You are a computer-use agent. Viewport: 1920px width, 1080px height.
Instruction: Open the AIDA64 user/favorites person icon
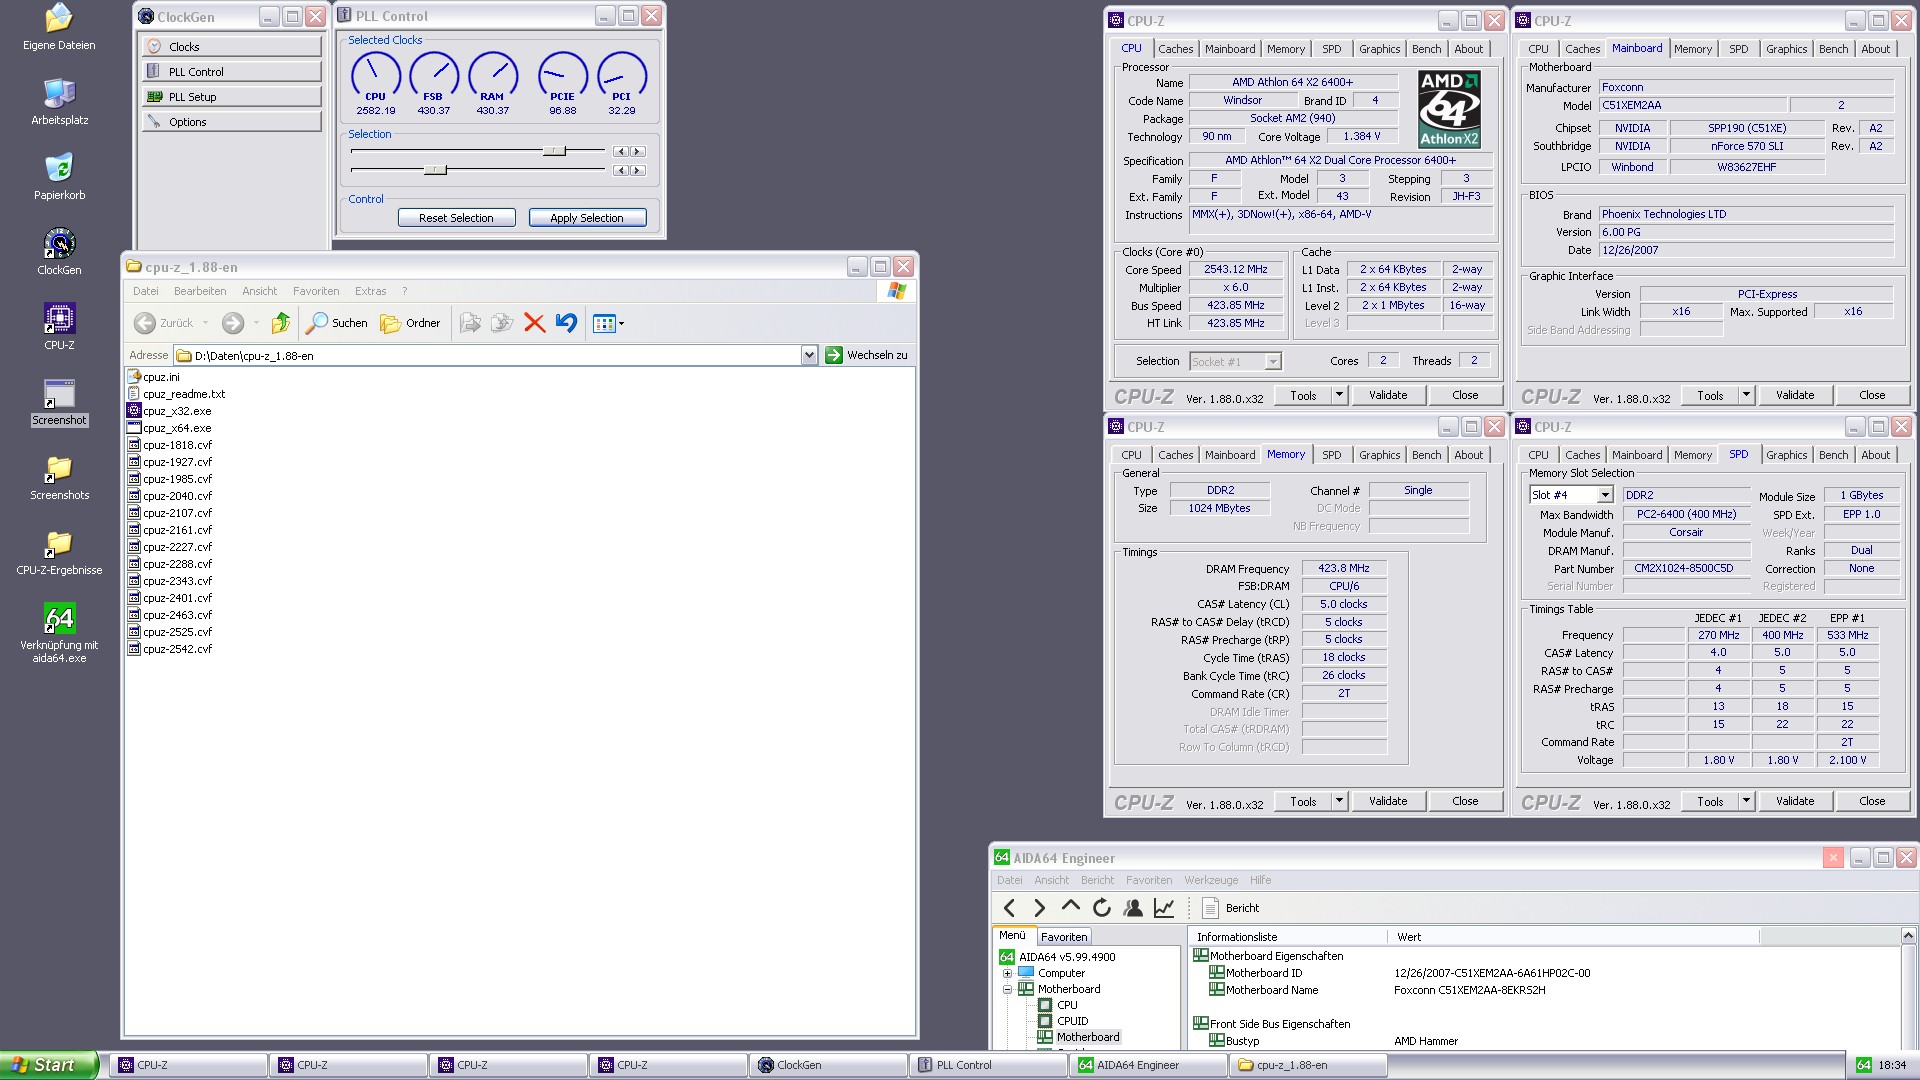coord(1133,908)
